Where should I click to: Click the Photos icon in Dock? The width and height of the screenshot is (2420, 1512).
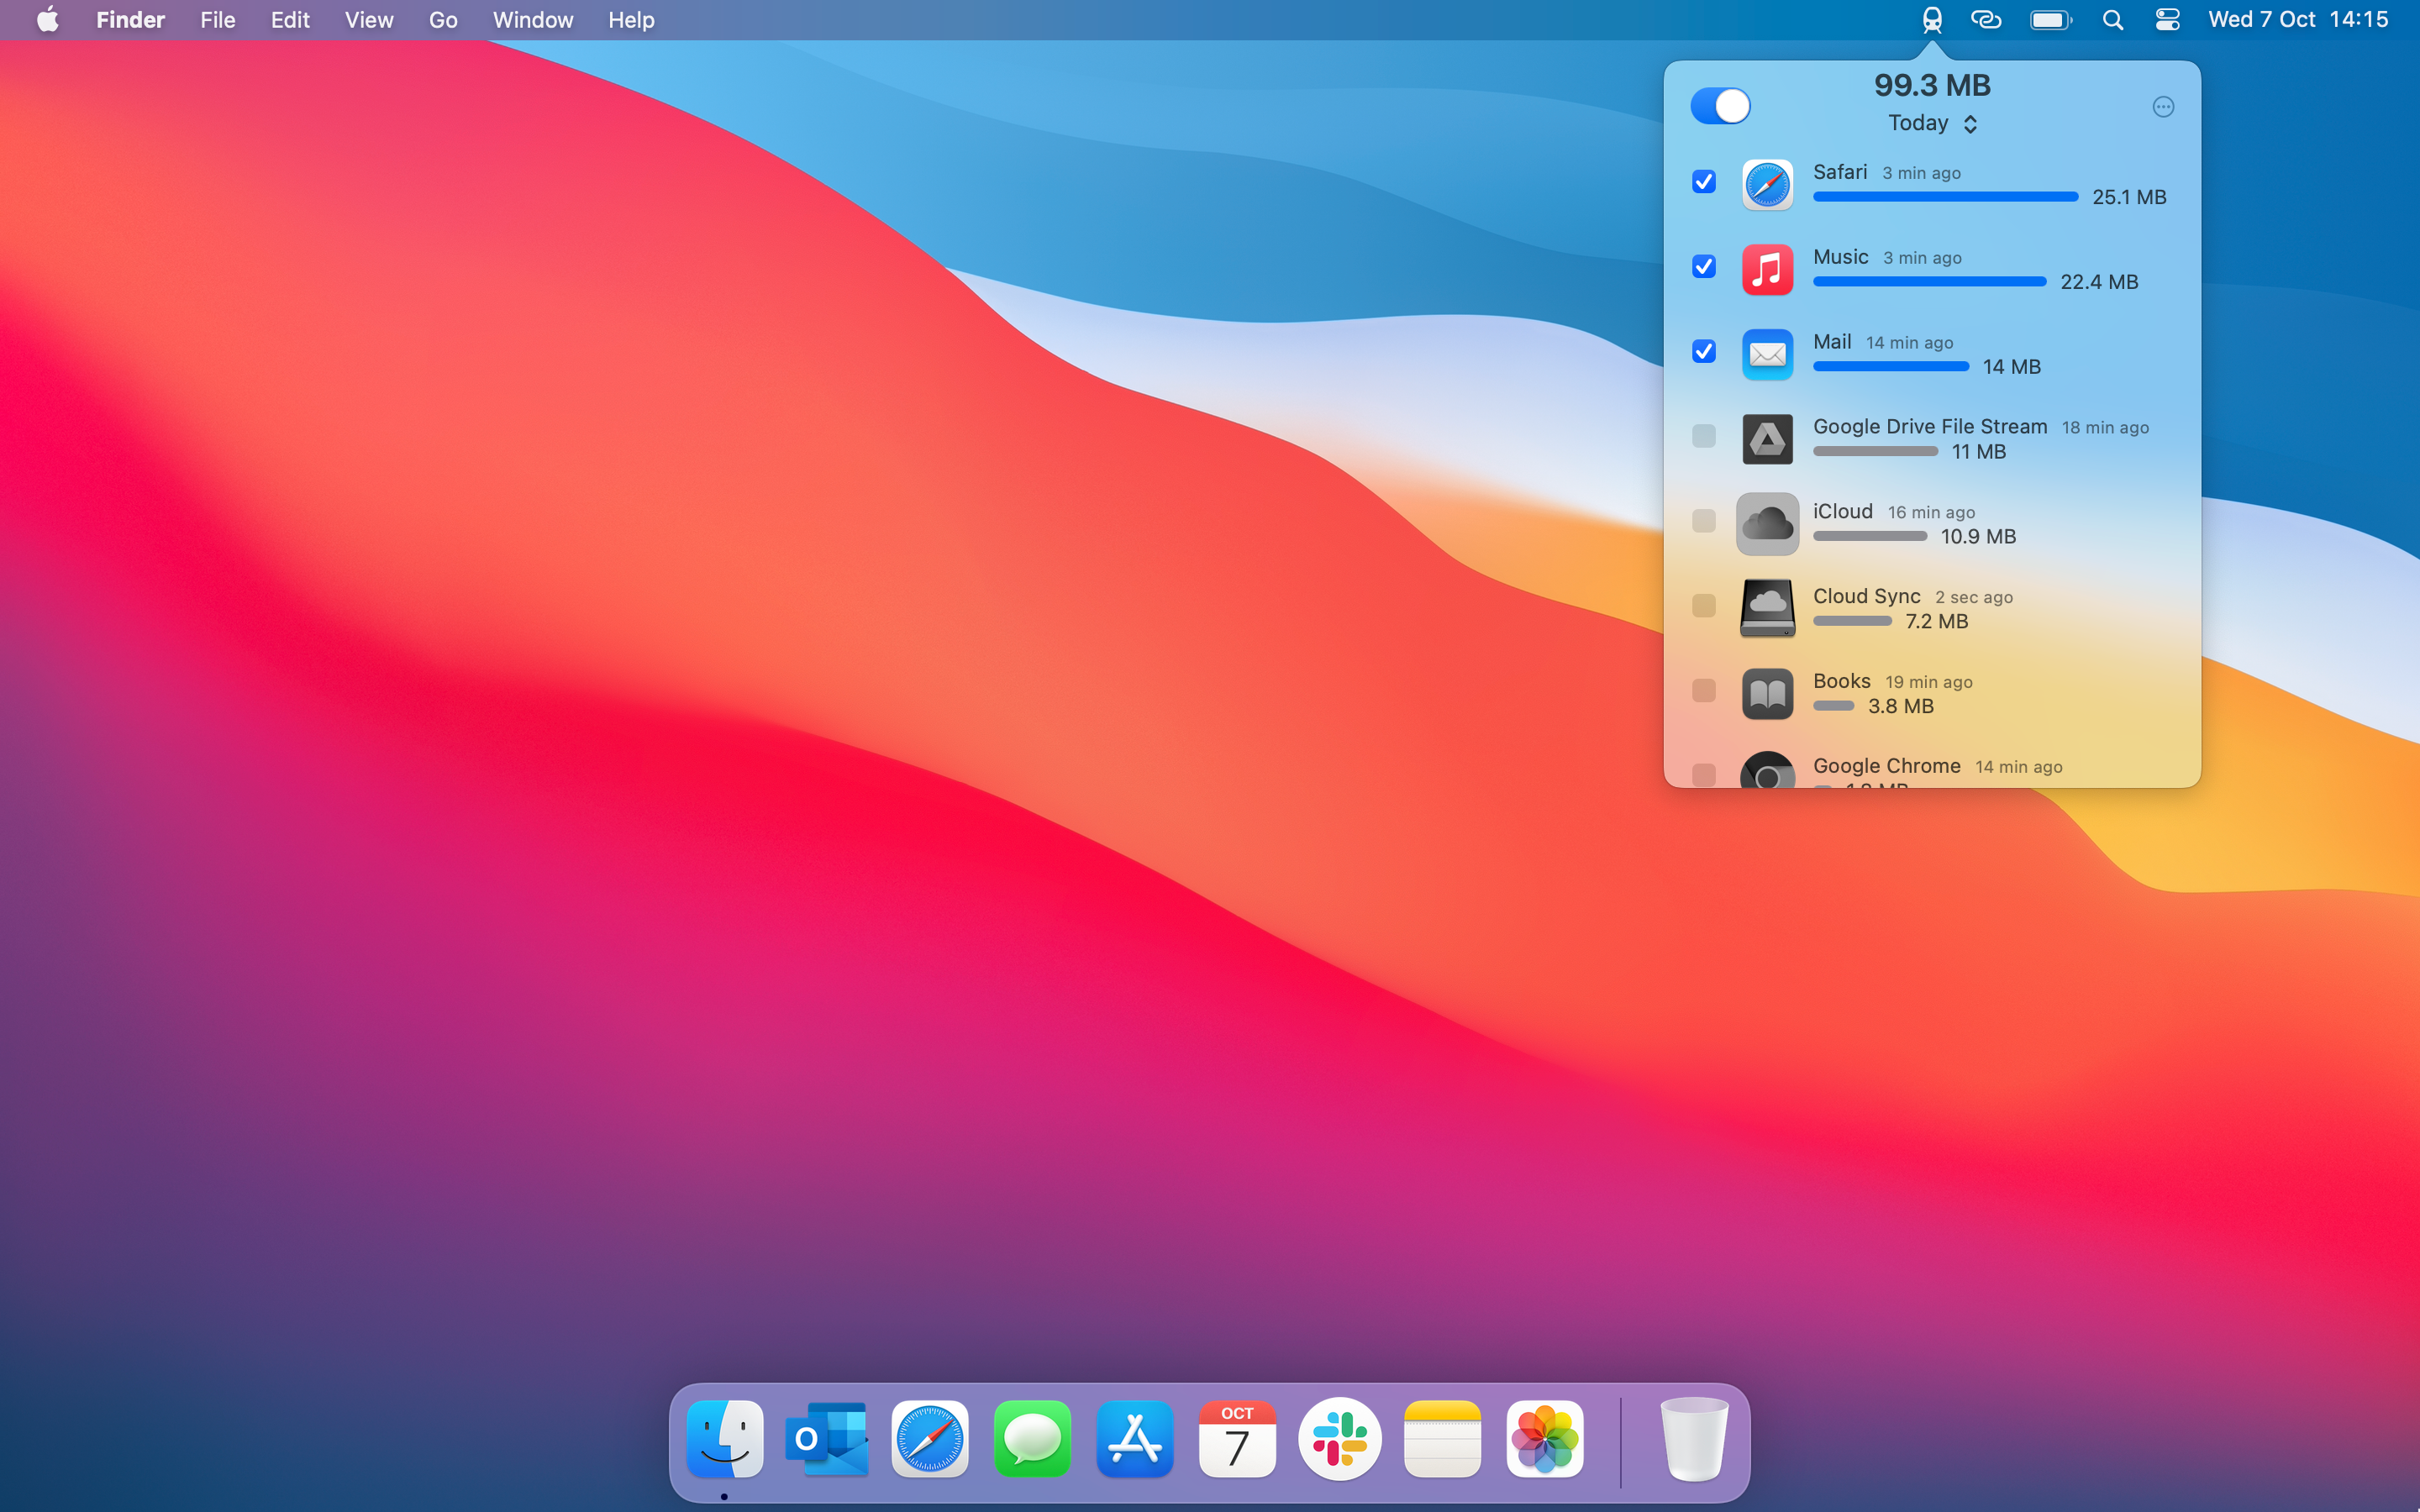[1542, 1439]
